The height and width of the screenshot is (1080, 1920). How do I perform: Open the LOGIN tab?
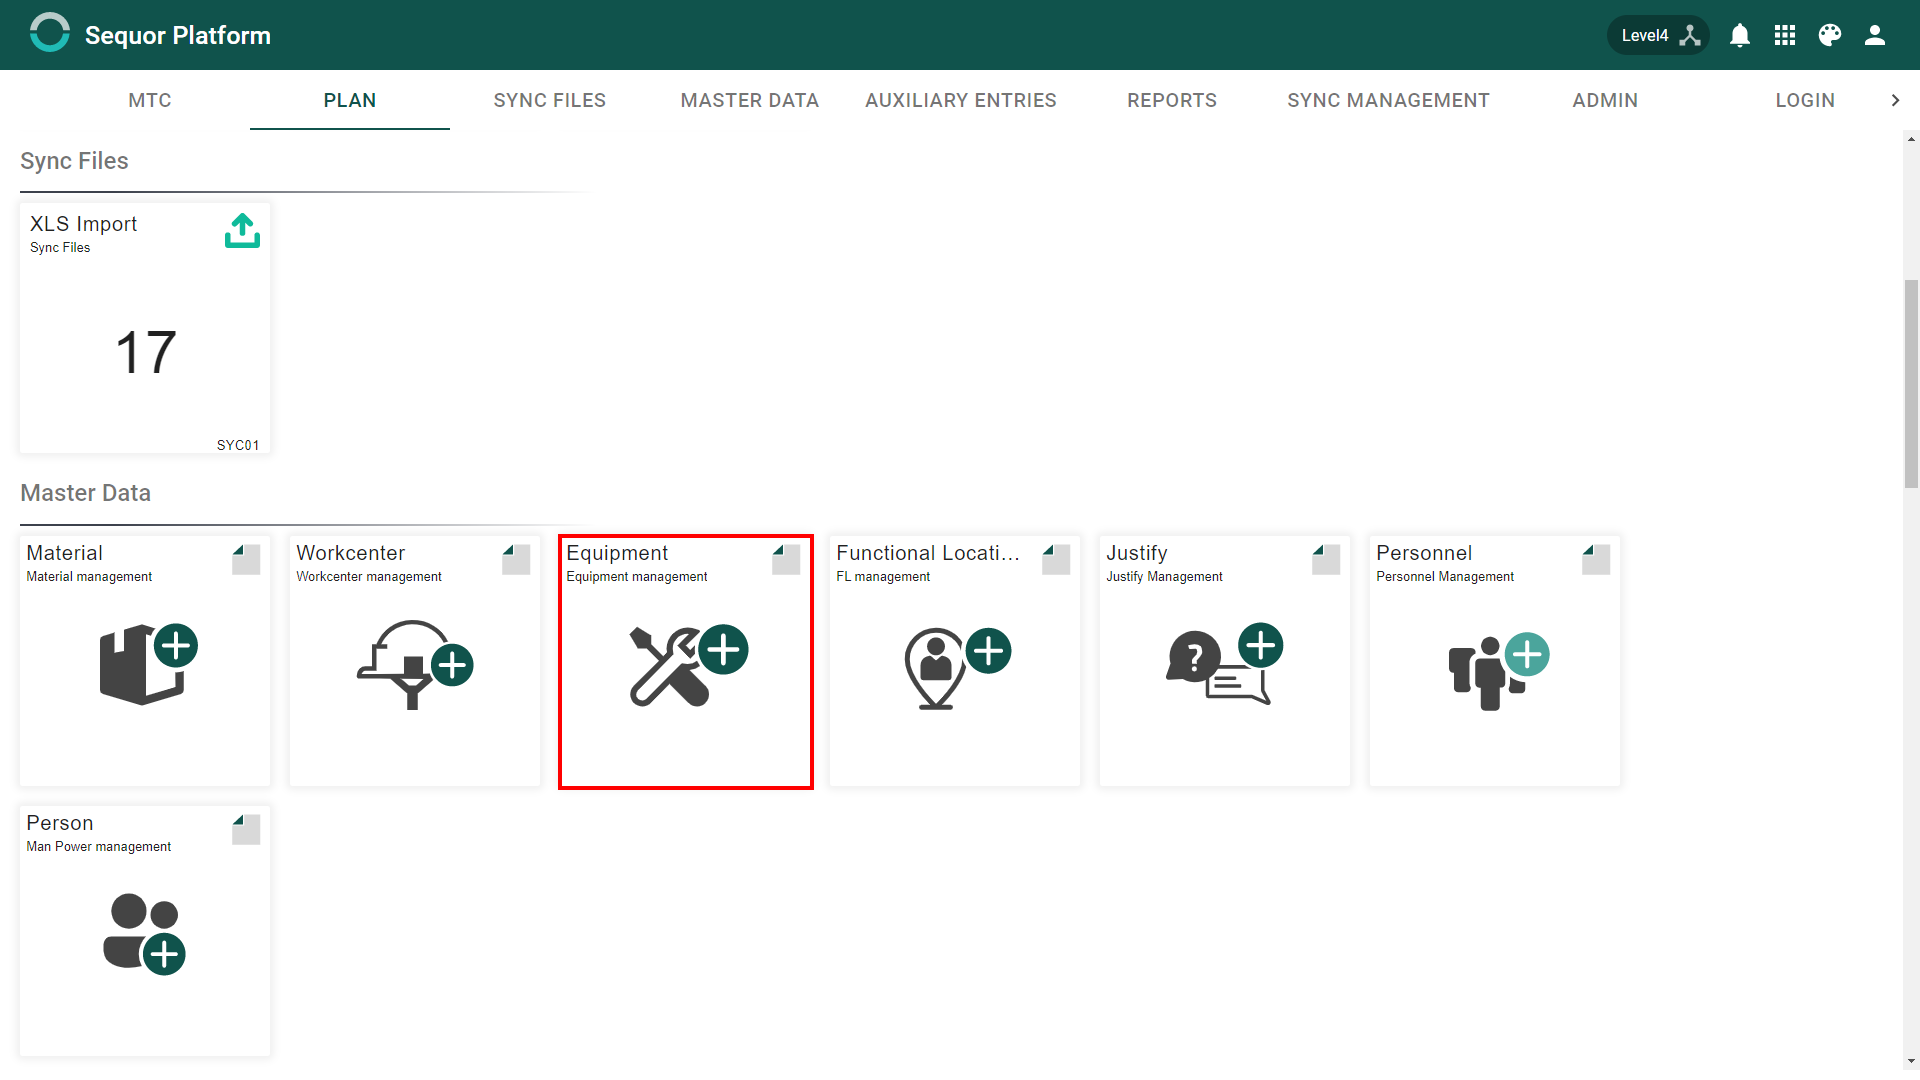click(1806, 100)
